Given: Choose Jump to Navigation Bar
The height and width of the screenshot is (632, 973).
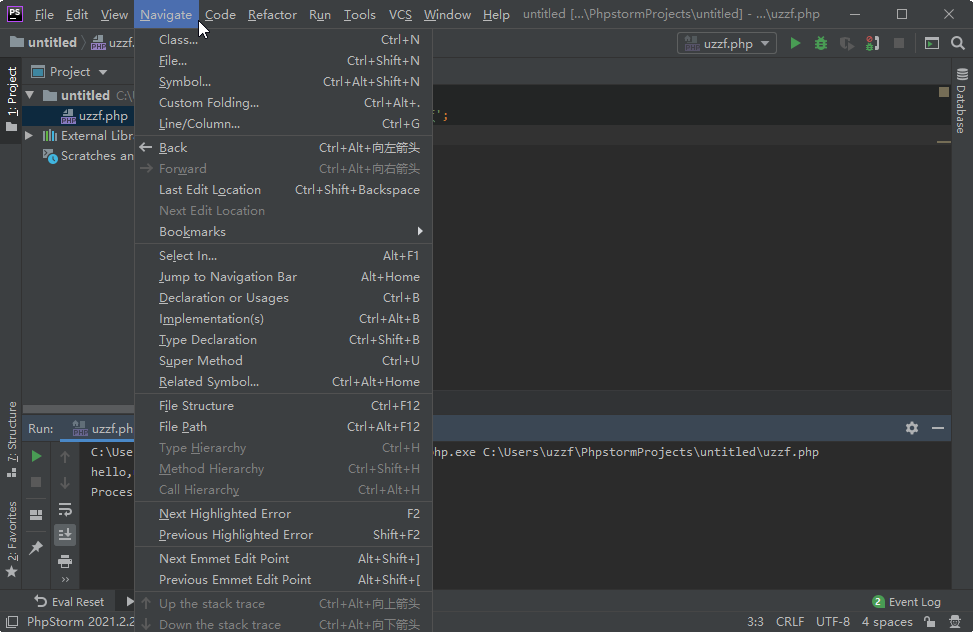Looking at the screenshot, I should click(284, 277).
